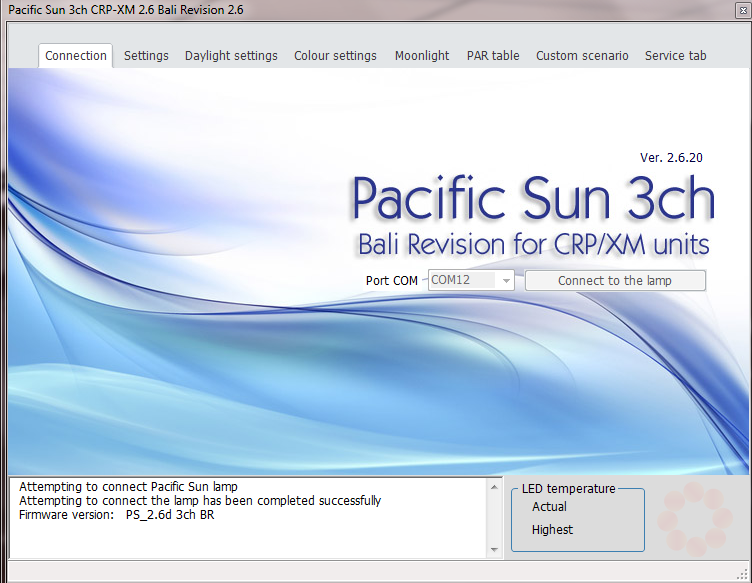752x583 pixels.
Task: Open the Port COM dropdown arrow
Action: 506,281
